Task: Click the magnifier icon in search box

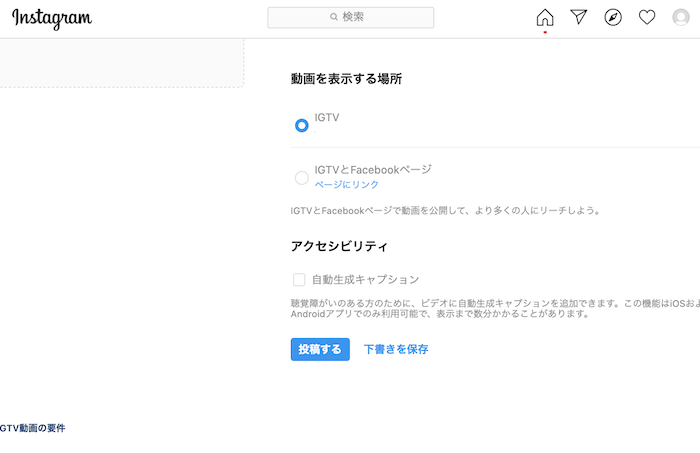Action: 333,17
